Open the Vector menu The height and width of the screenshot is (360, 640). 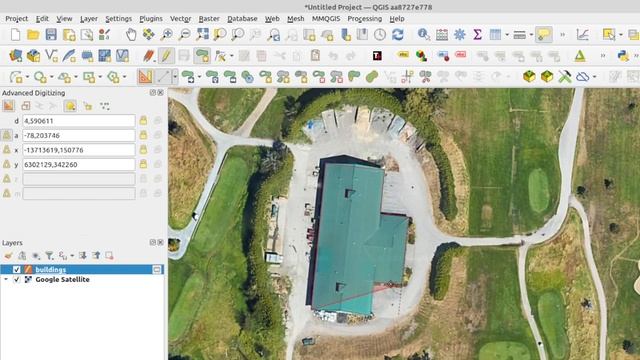[180, 19]
